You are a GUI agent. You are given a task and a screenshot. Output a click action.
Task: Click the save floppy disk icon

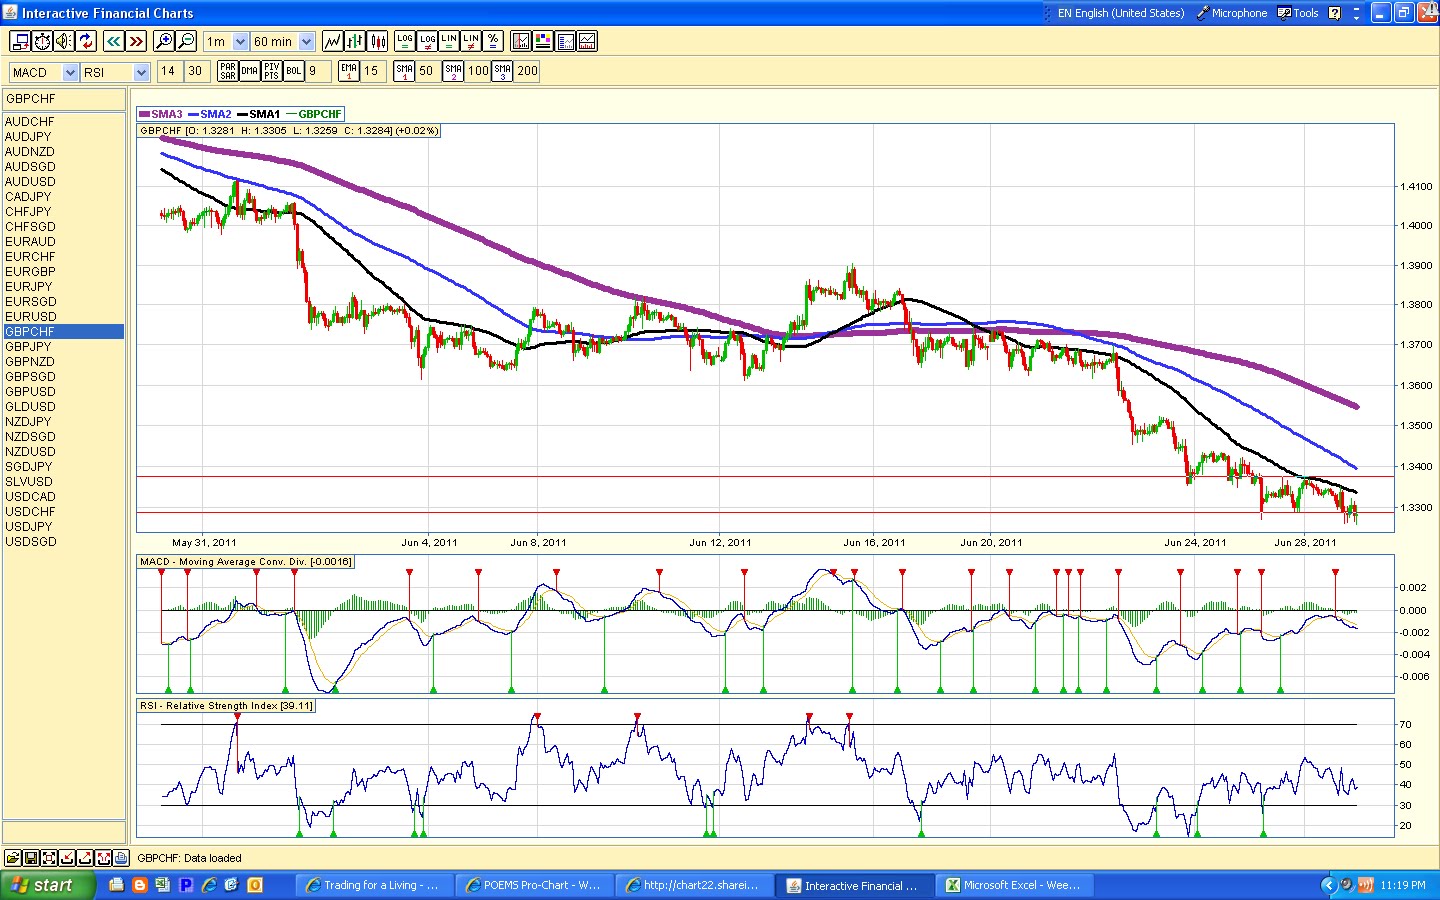pyautogui.click(x=31, y=858)
